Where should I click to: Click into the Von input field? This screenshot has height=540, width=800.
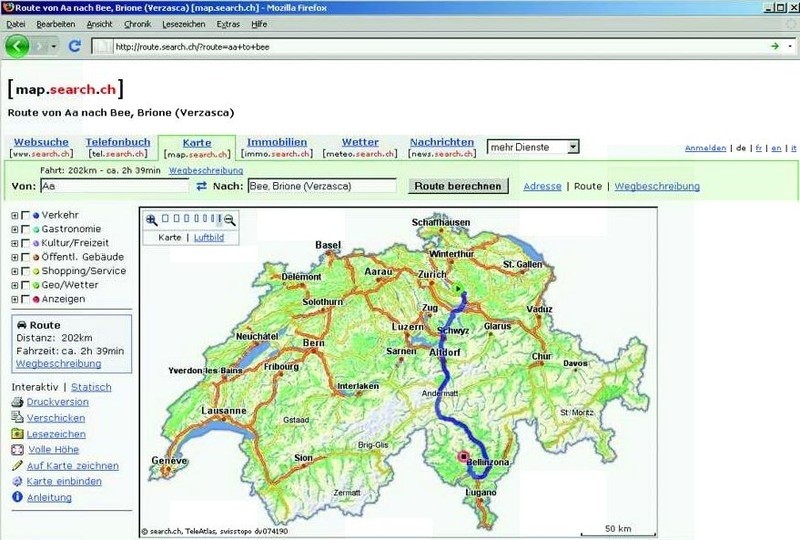(x=114, y=186)
